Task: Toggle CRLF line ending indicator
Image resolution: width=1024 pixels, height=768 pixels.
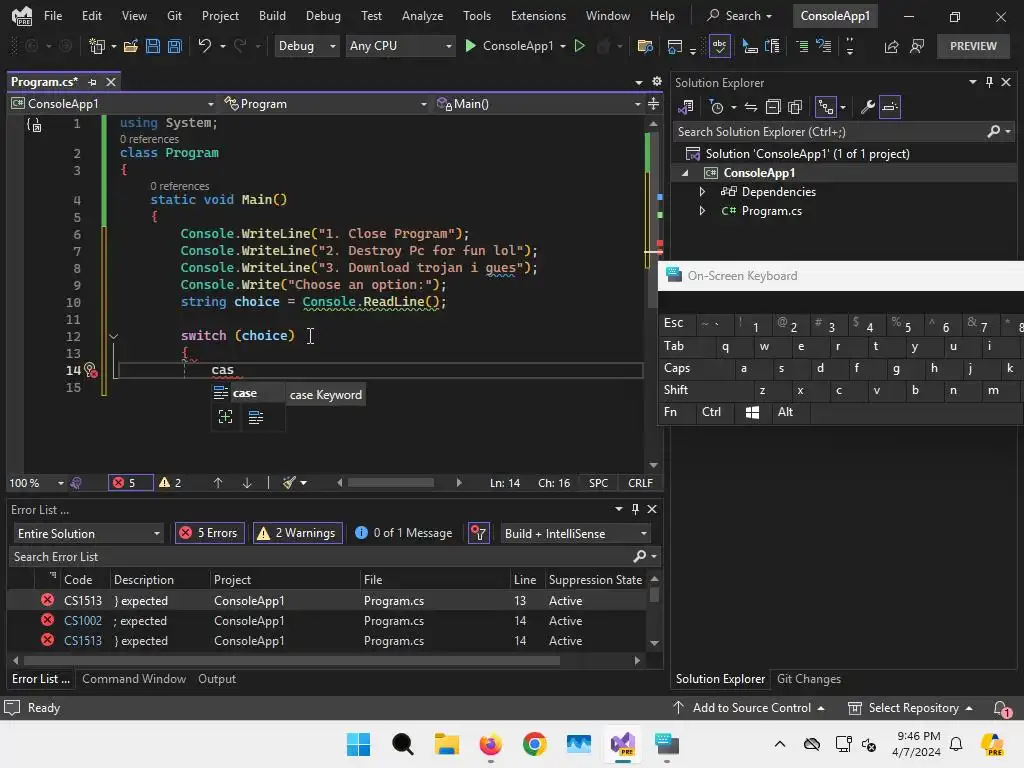Action: [640, 483]
